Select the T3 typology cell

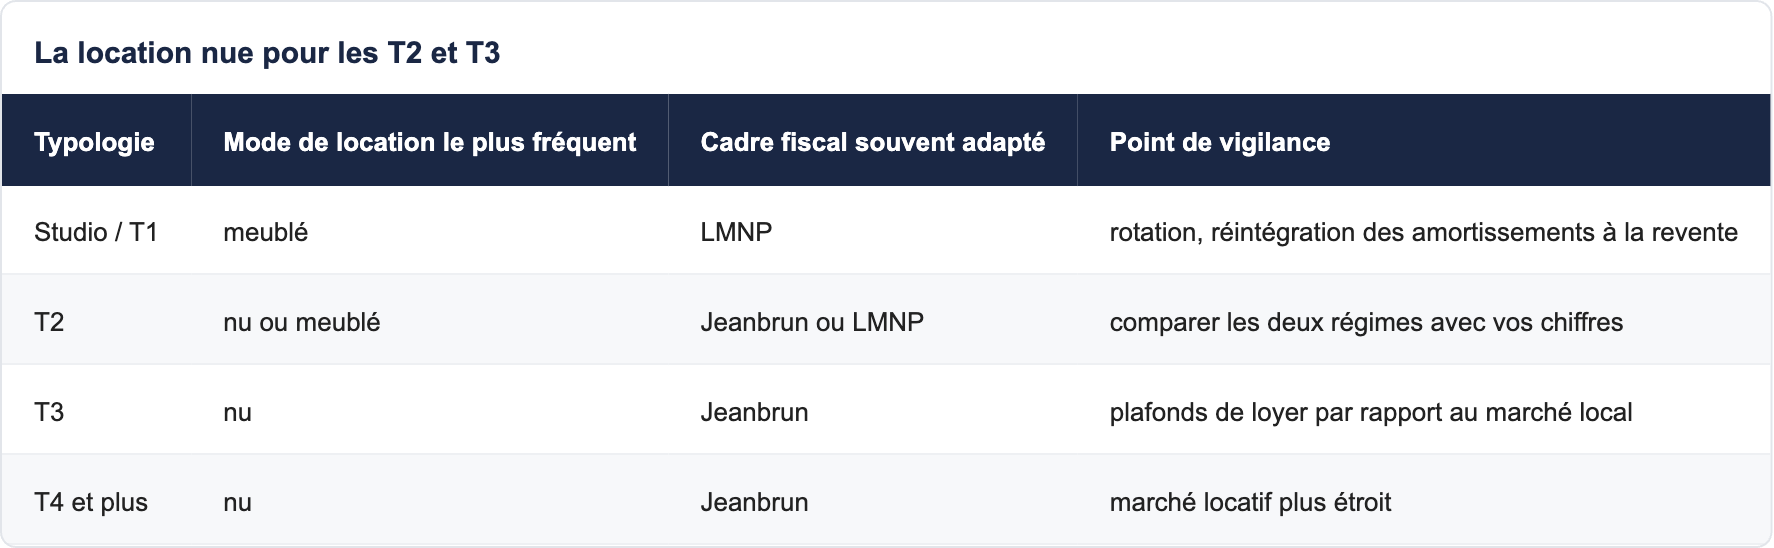(49, 412)
